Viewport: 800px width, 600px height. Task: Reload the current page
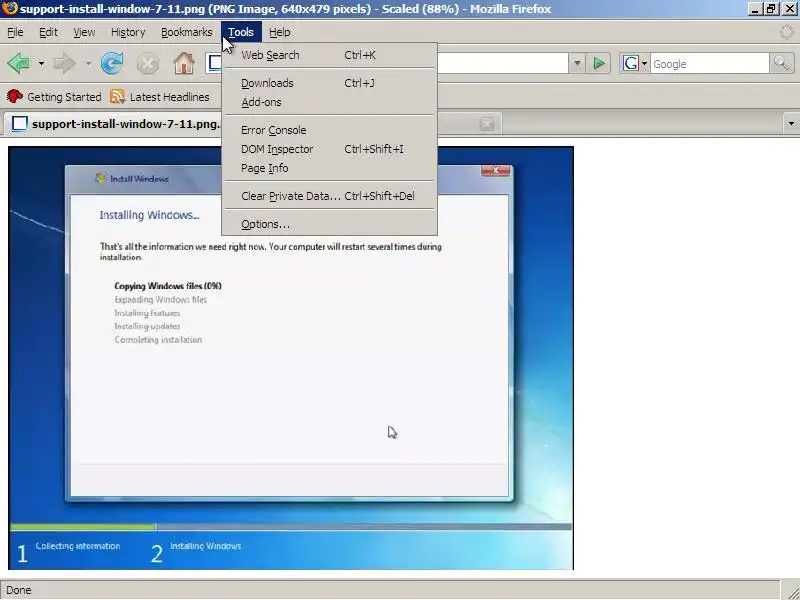pos(112,63)
